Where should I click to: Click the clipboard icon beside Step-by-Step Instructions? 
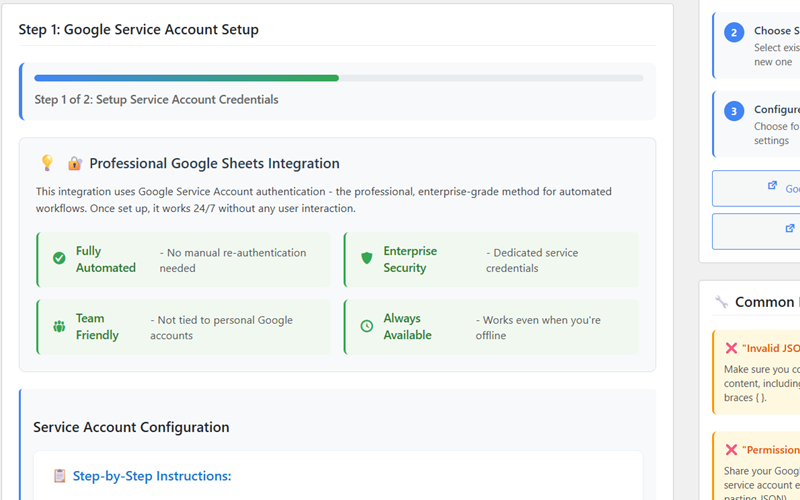pyautogui.click(x=60, y=476)
